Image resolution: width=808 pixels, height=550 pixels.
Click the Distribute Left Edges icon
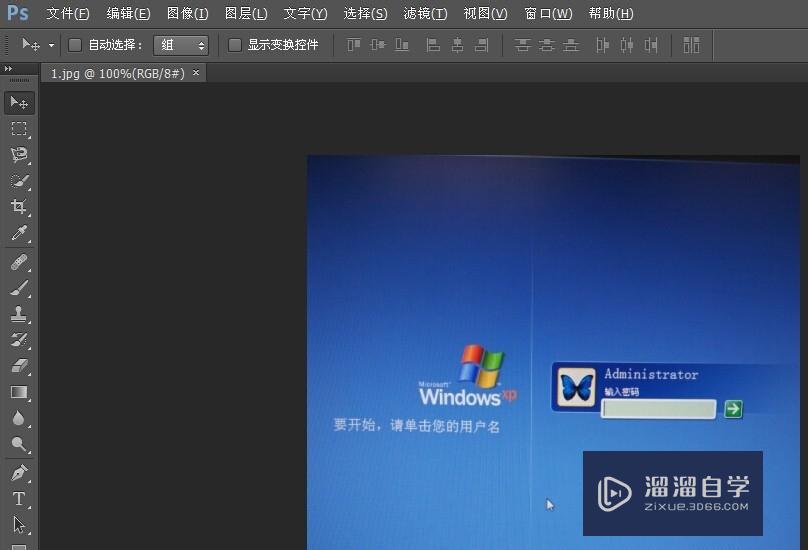(x=602, y=45)
